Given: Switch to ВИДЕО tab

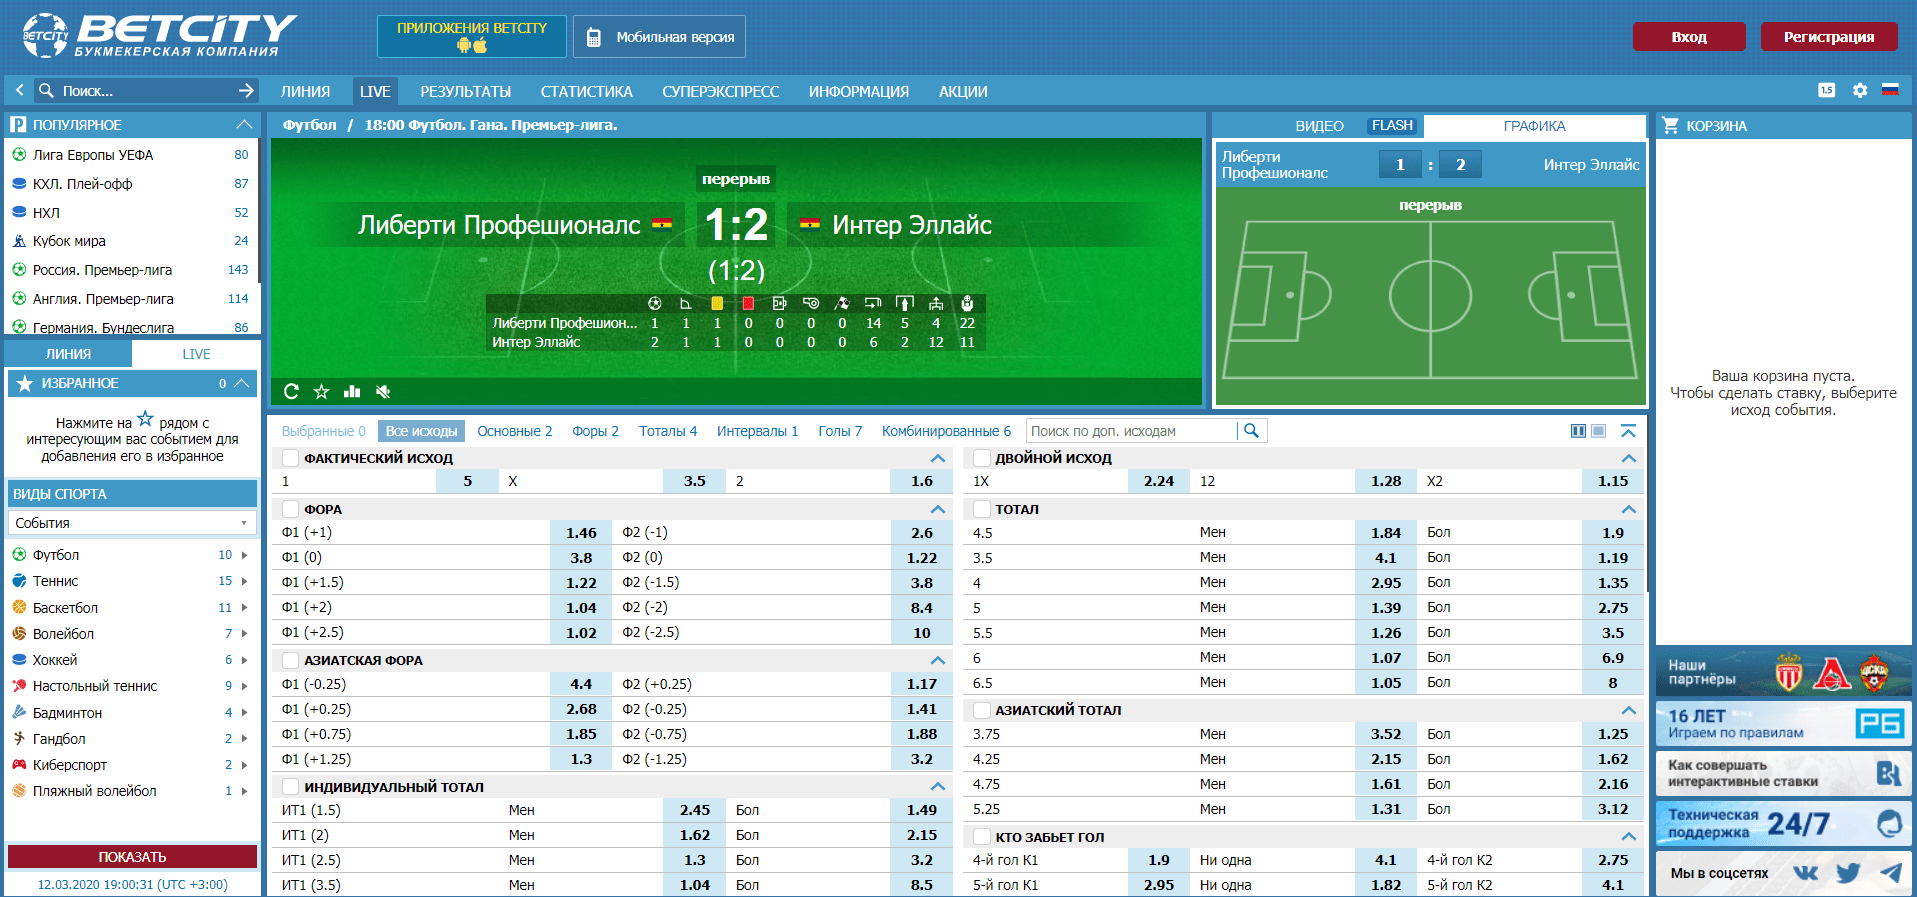Looking at the screenshot, I should pyautogui.click(x=1320, y=126).
